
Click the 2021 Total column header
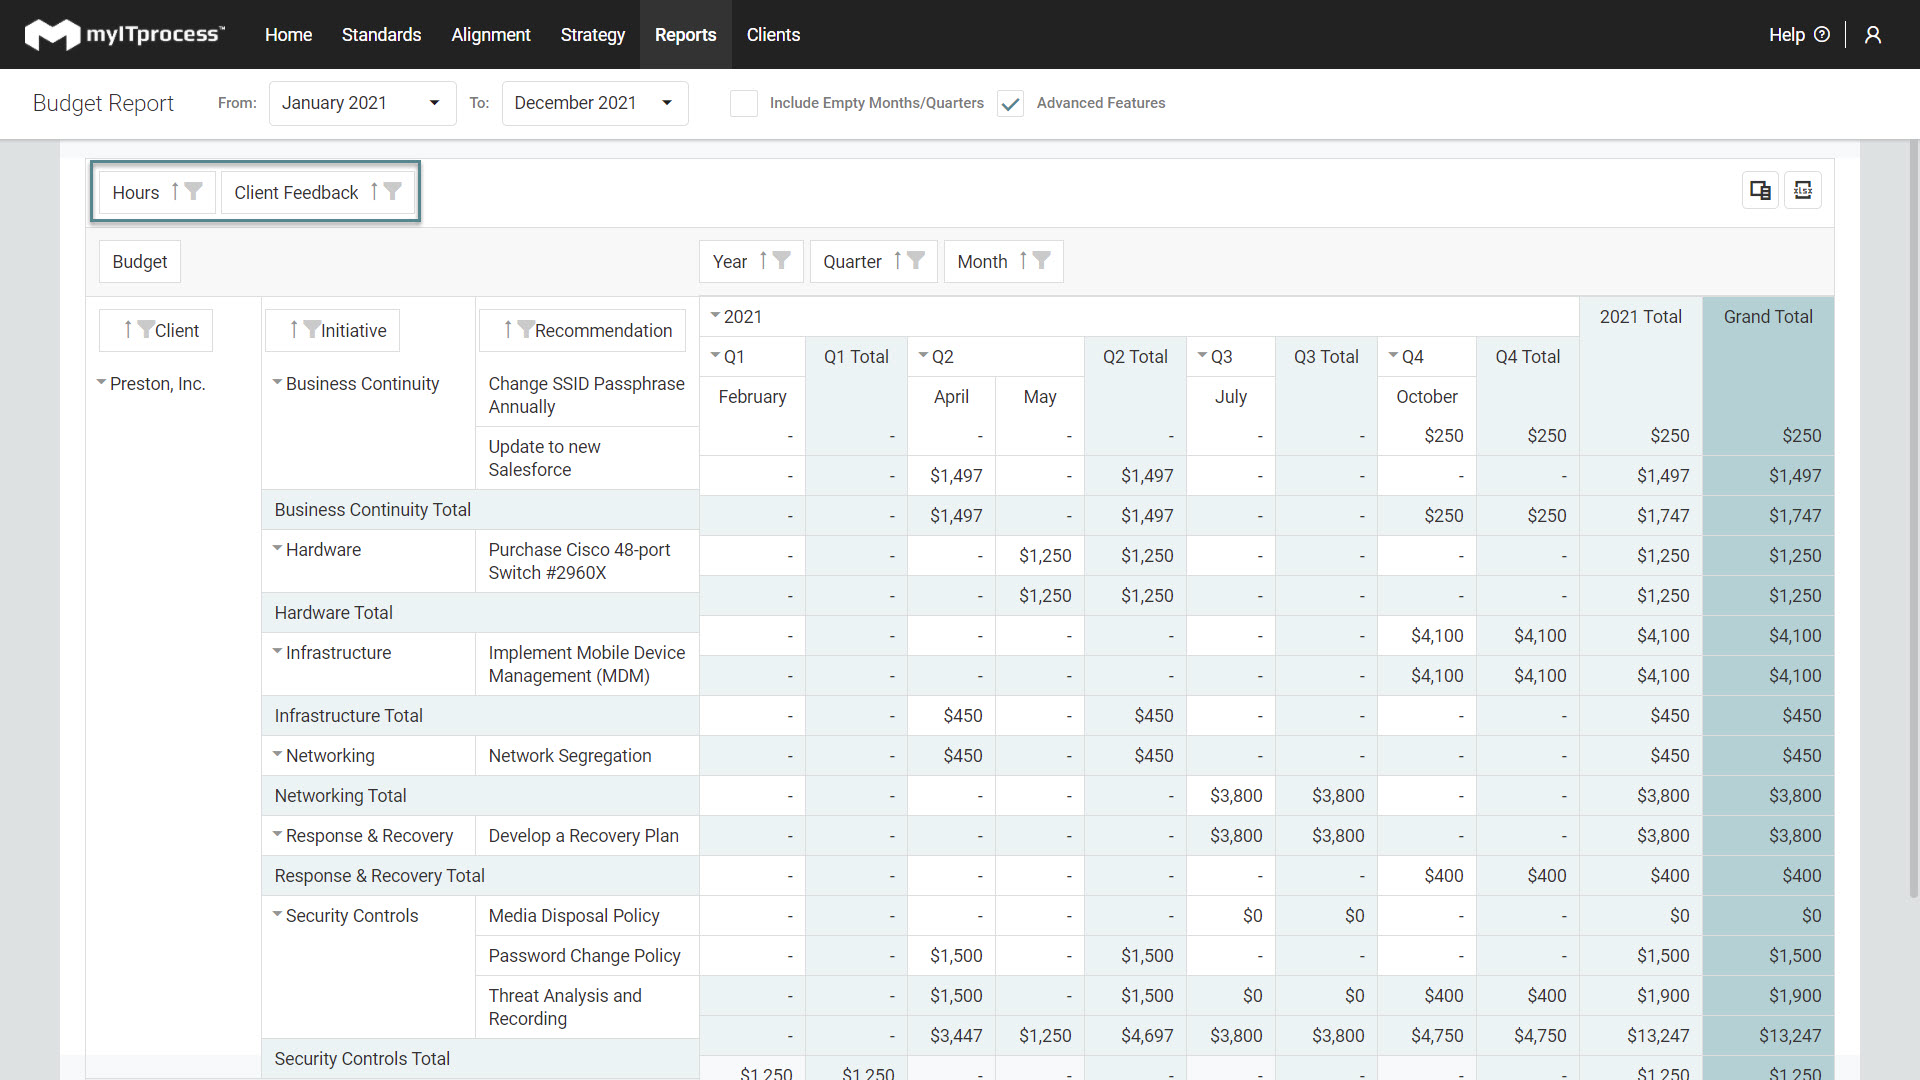(1640, 317)
